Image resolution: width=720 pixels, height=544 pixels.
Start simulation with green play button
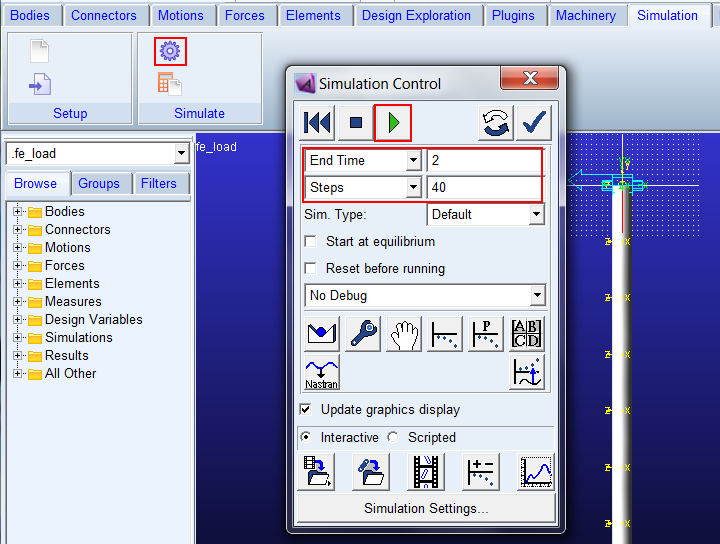tap(393, 123)
